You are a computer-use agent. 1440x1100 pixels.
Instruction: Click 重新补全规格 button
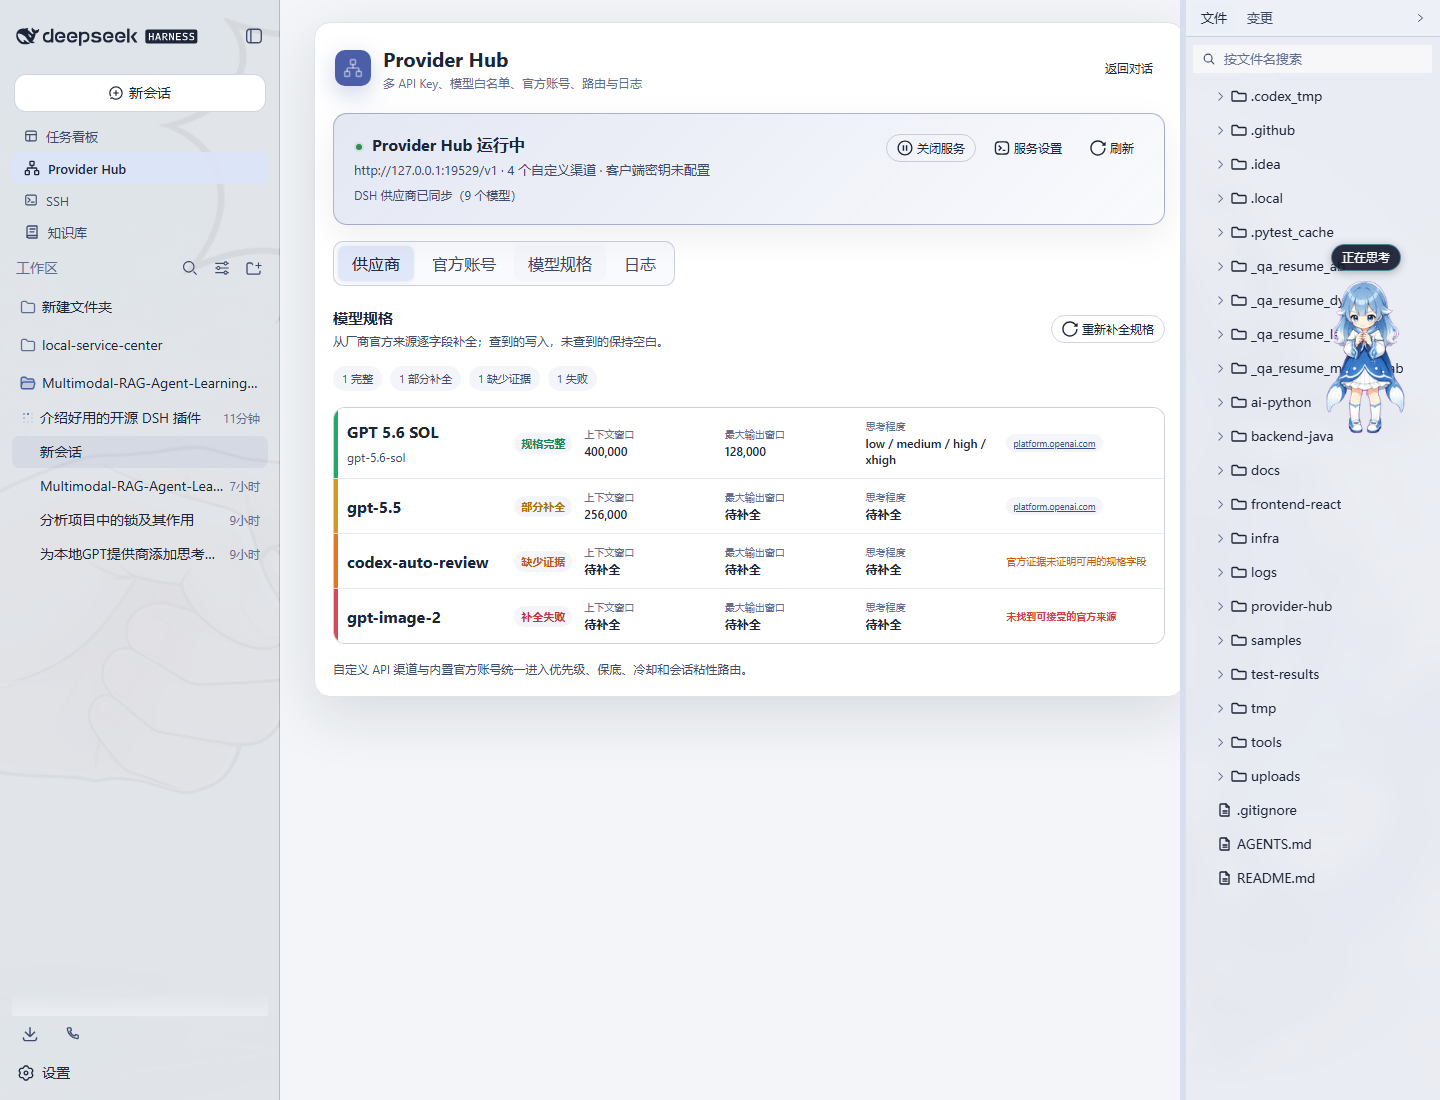1108,329
